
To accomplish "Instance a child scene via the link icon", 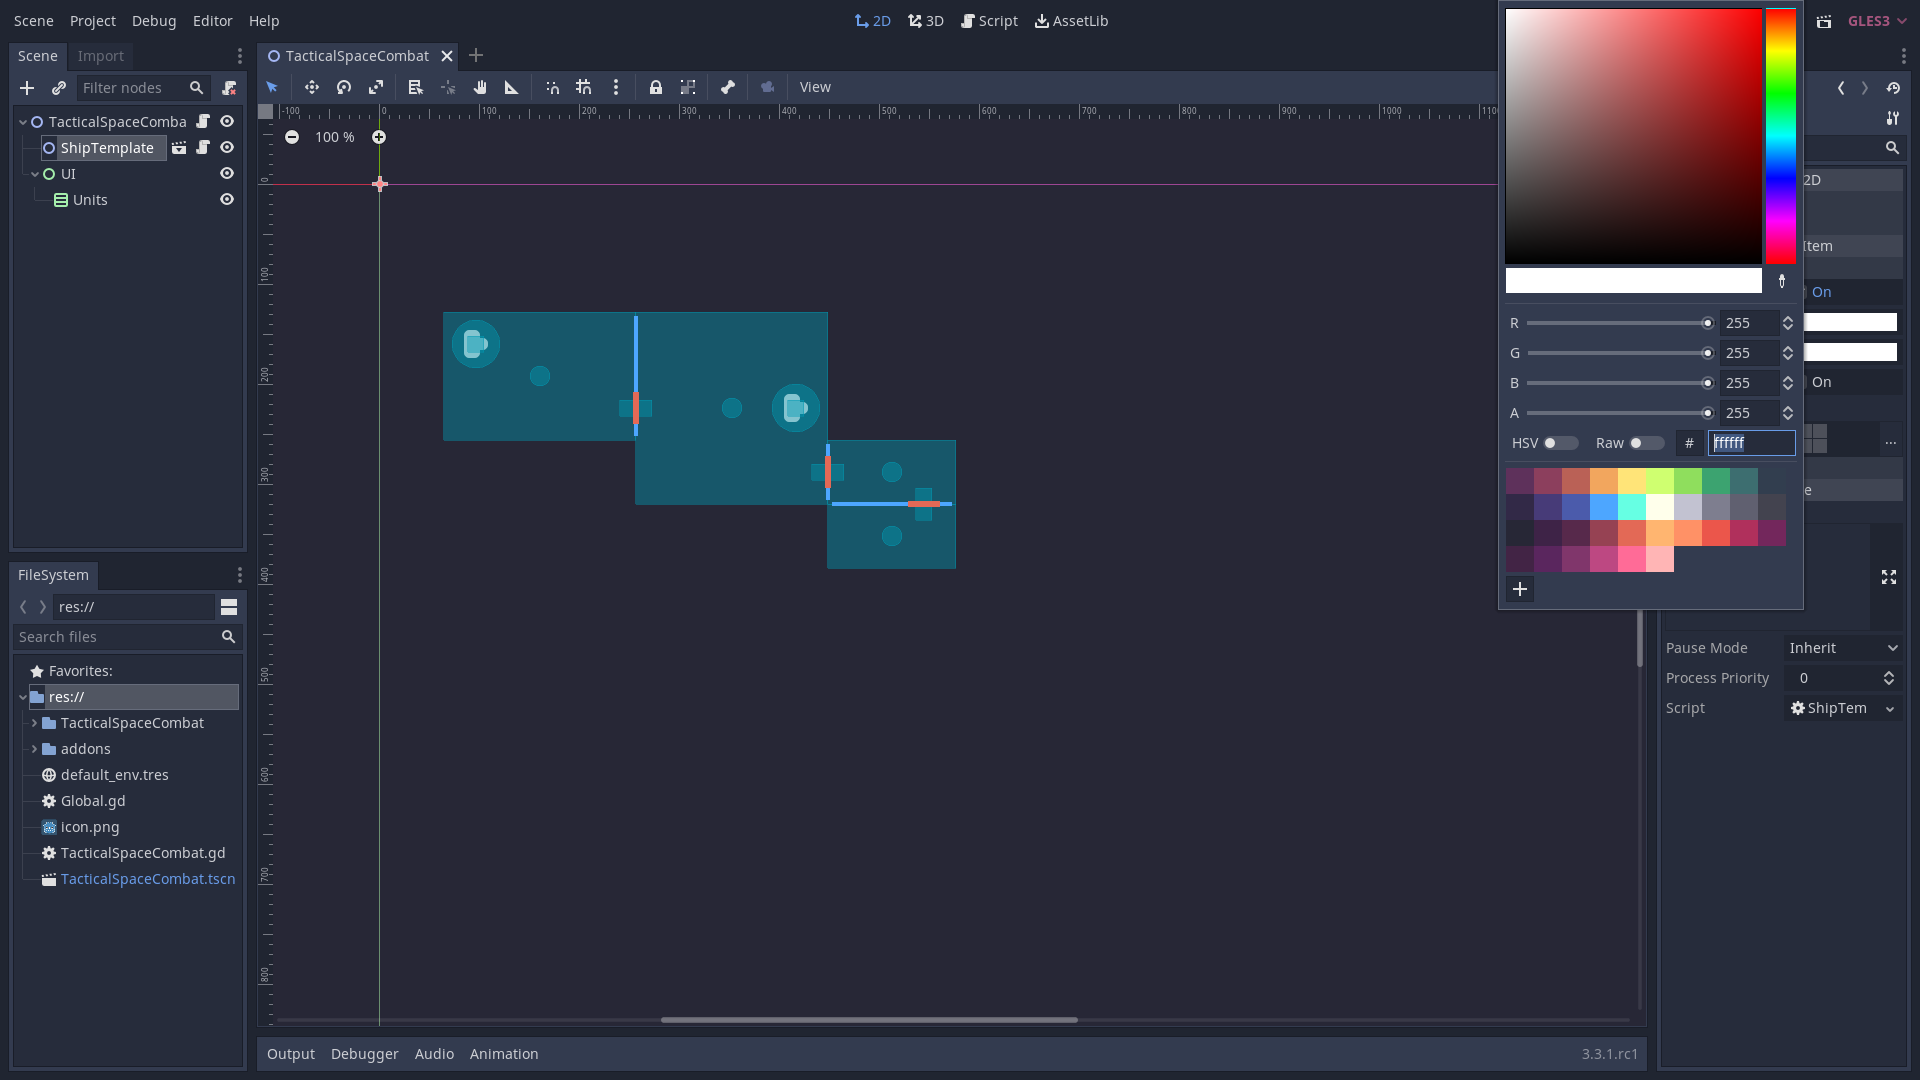I will pos(59,88).
